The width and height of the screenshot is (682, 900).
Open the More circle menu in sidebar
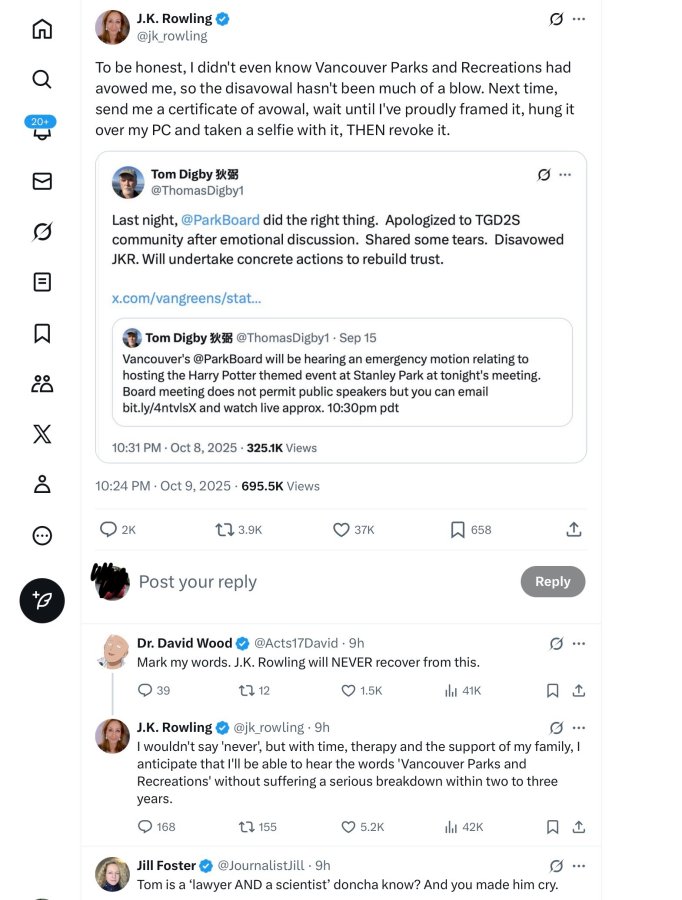coord(42,536)
